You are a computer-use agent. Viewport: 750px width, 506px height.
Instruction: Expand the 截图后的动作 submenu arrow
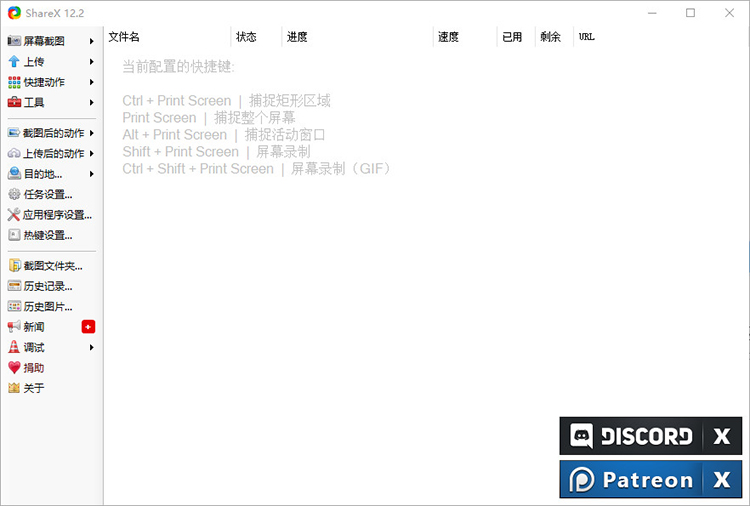[x=92, y=133]
